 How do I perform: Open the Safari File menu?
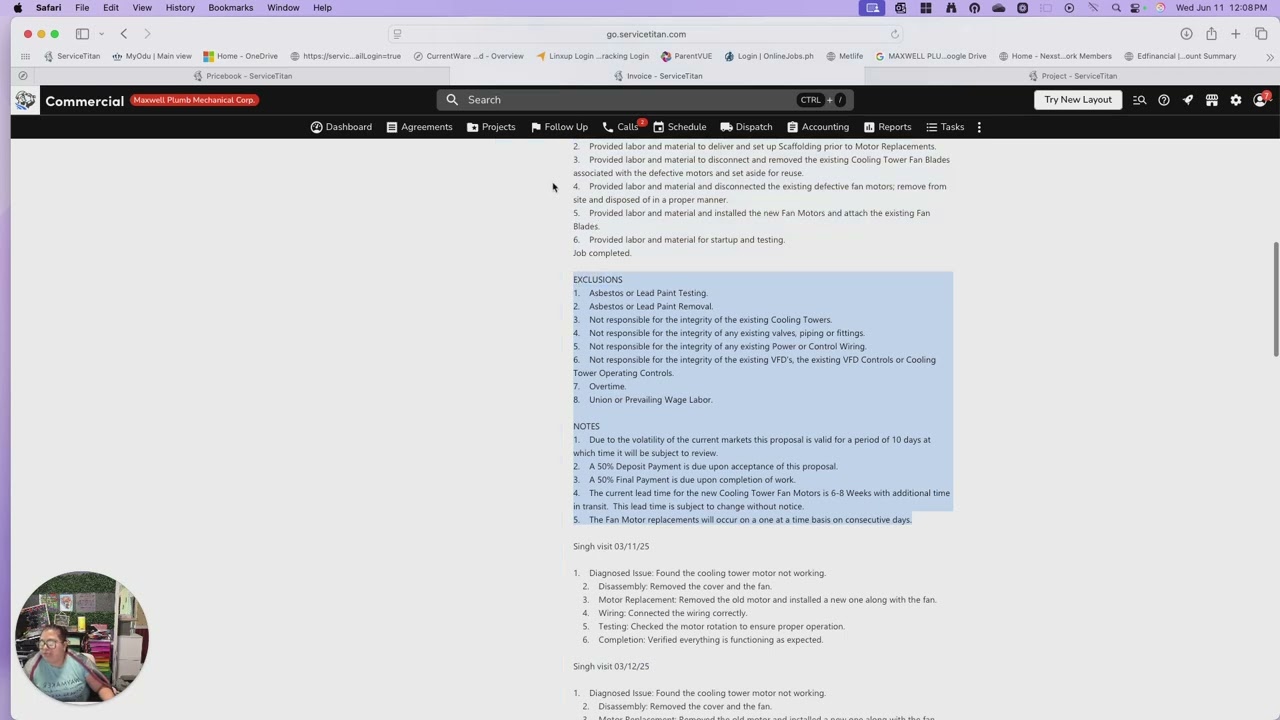click(x=82, y=8)
